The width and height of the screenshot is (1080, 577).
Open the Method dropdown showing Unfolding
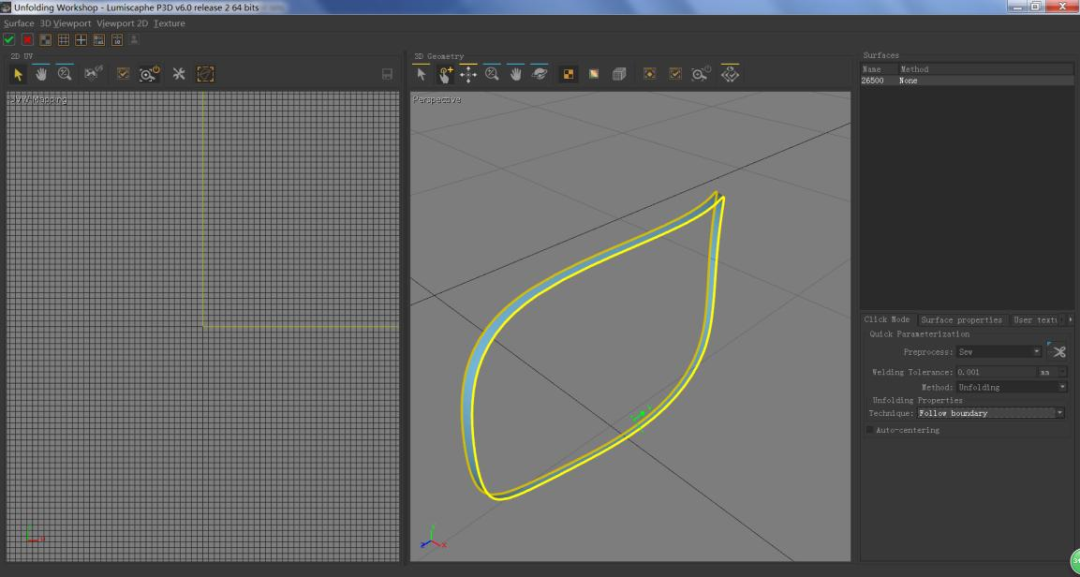point(1010,387)
